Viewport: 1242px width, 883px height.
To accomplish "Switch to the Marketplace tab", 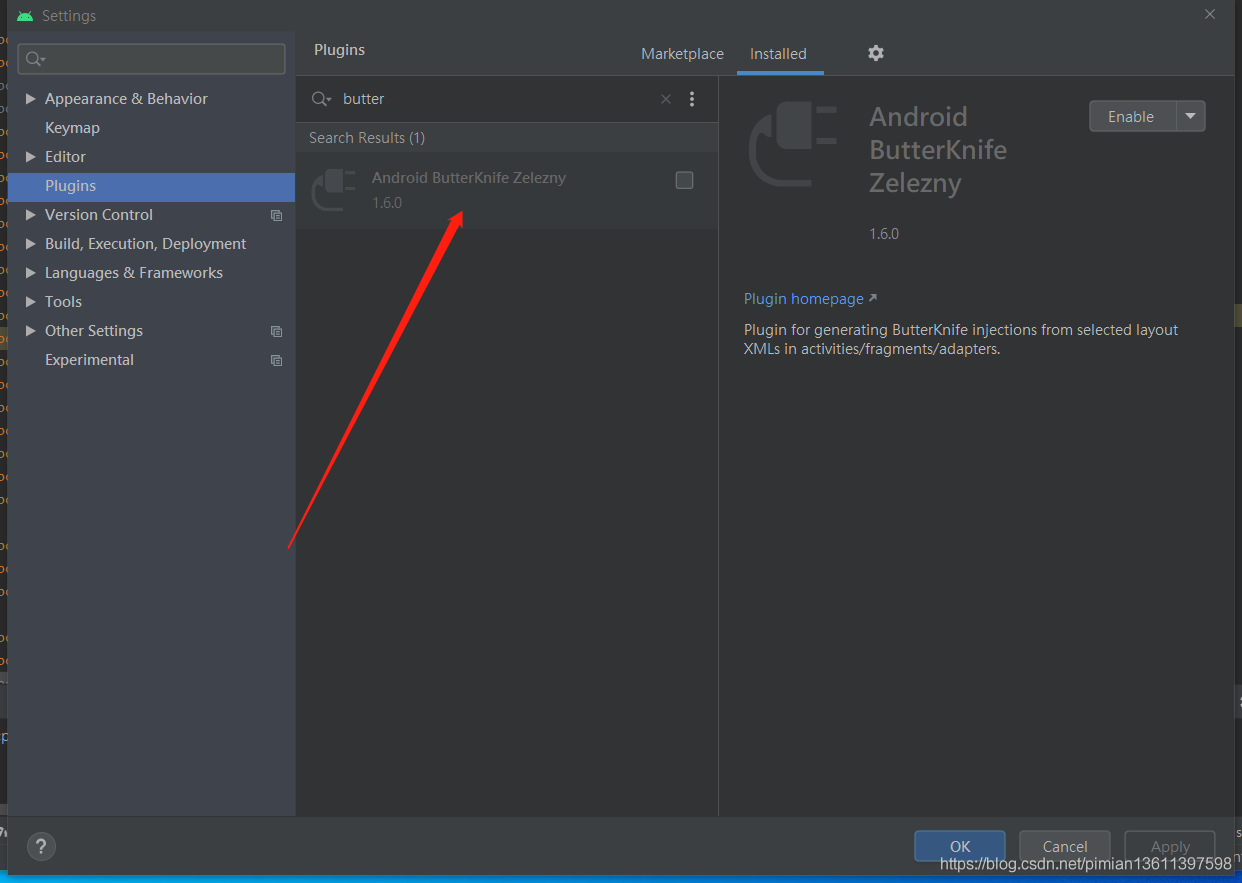I will 682,54.
